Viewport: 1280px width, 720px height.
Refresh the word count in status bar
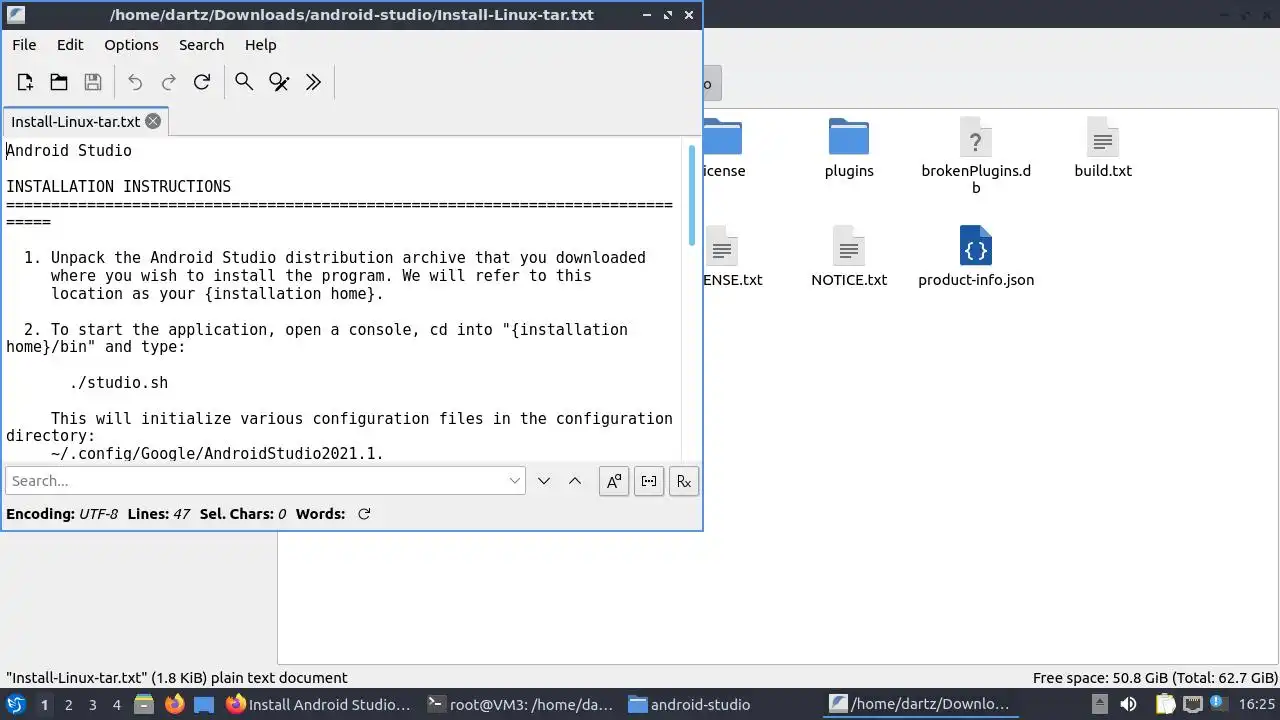364,514
